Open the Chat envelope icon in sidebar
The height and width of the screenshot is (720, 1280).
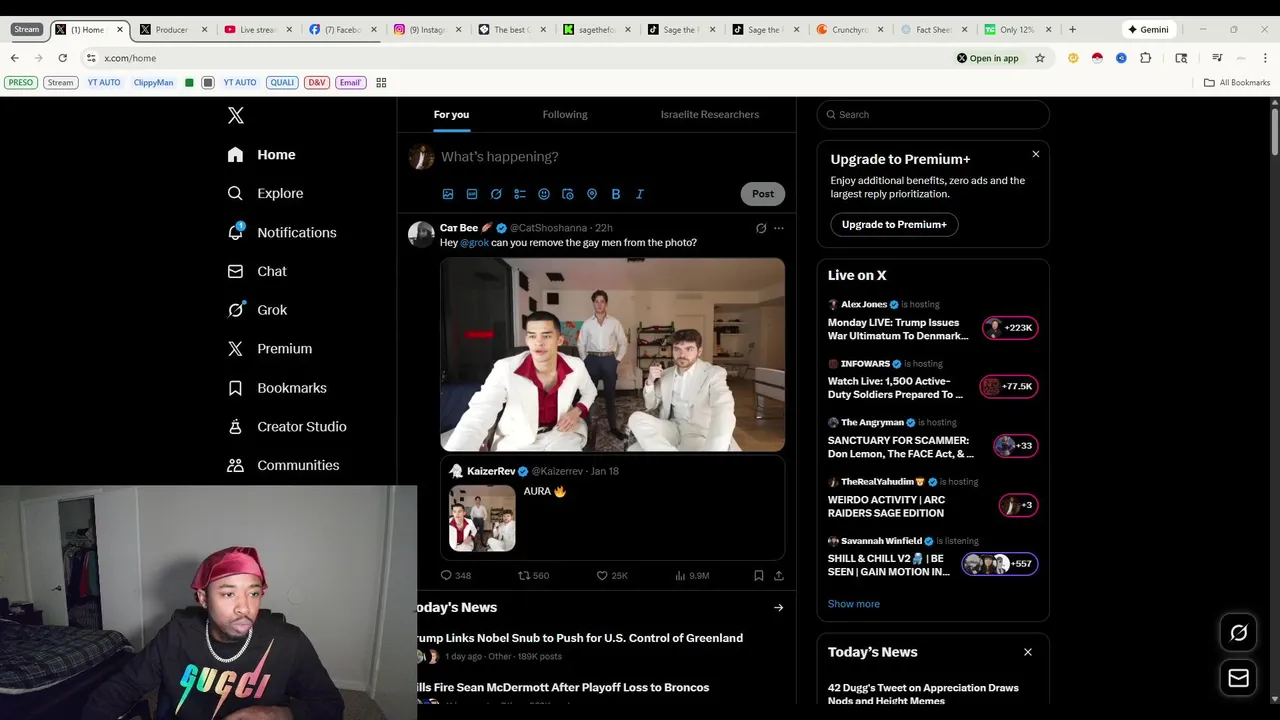(x=235, y=271)
